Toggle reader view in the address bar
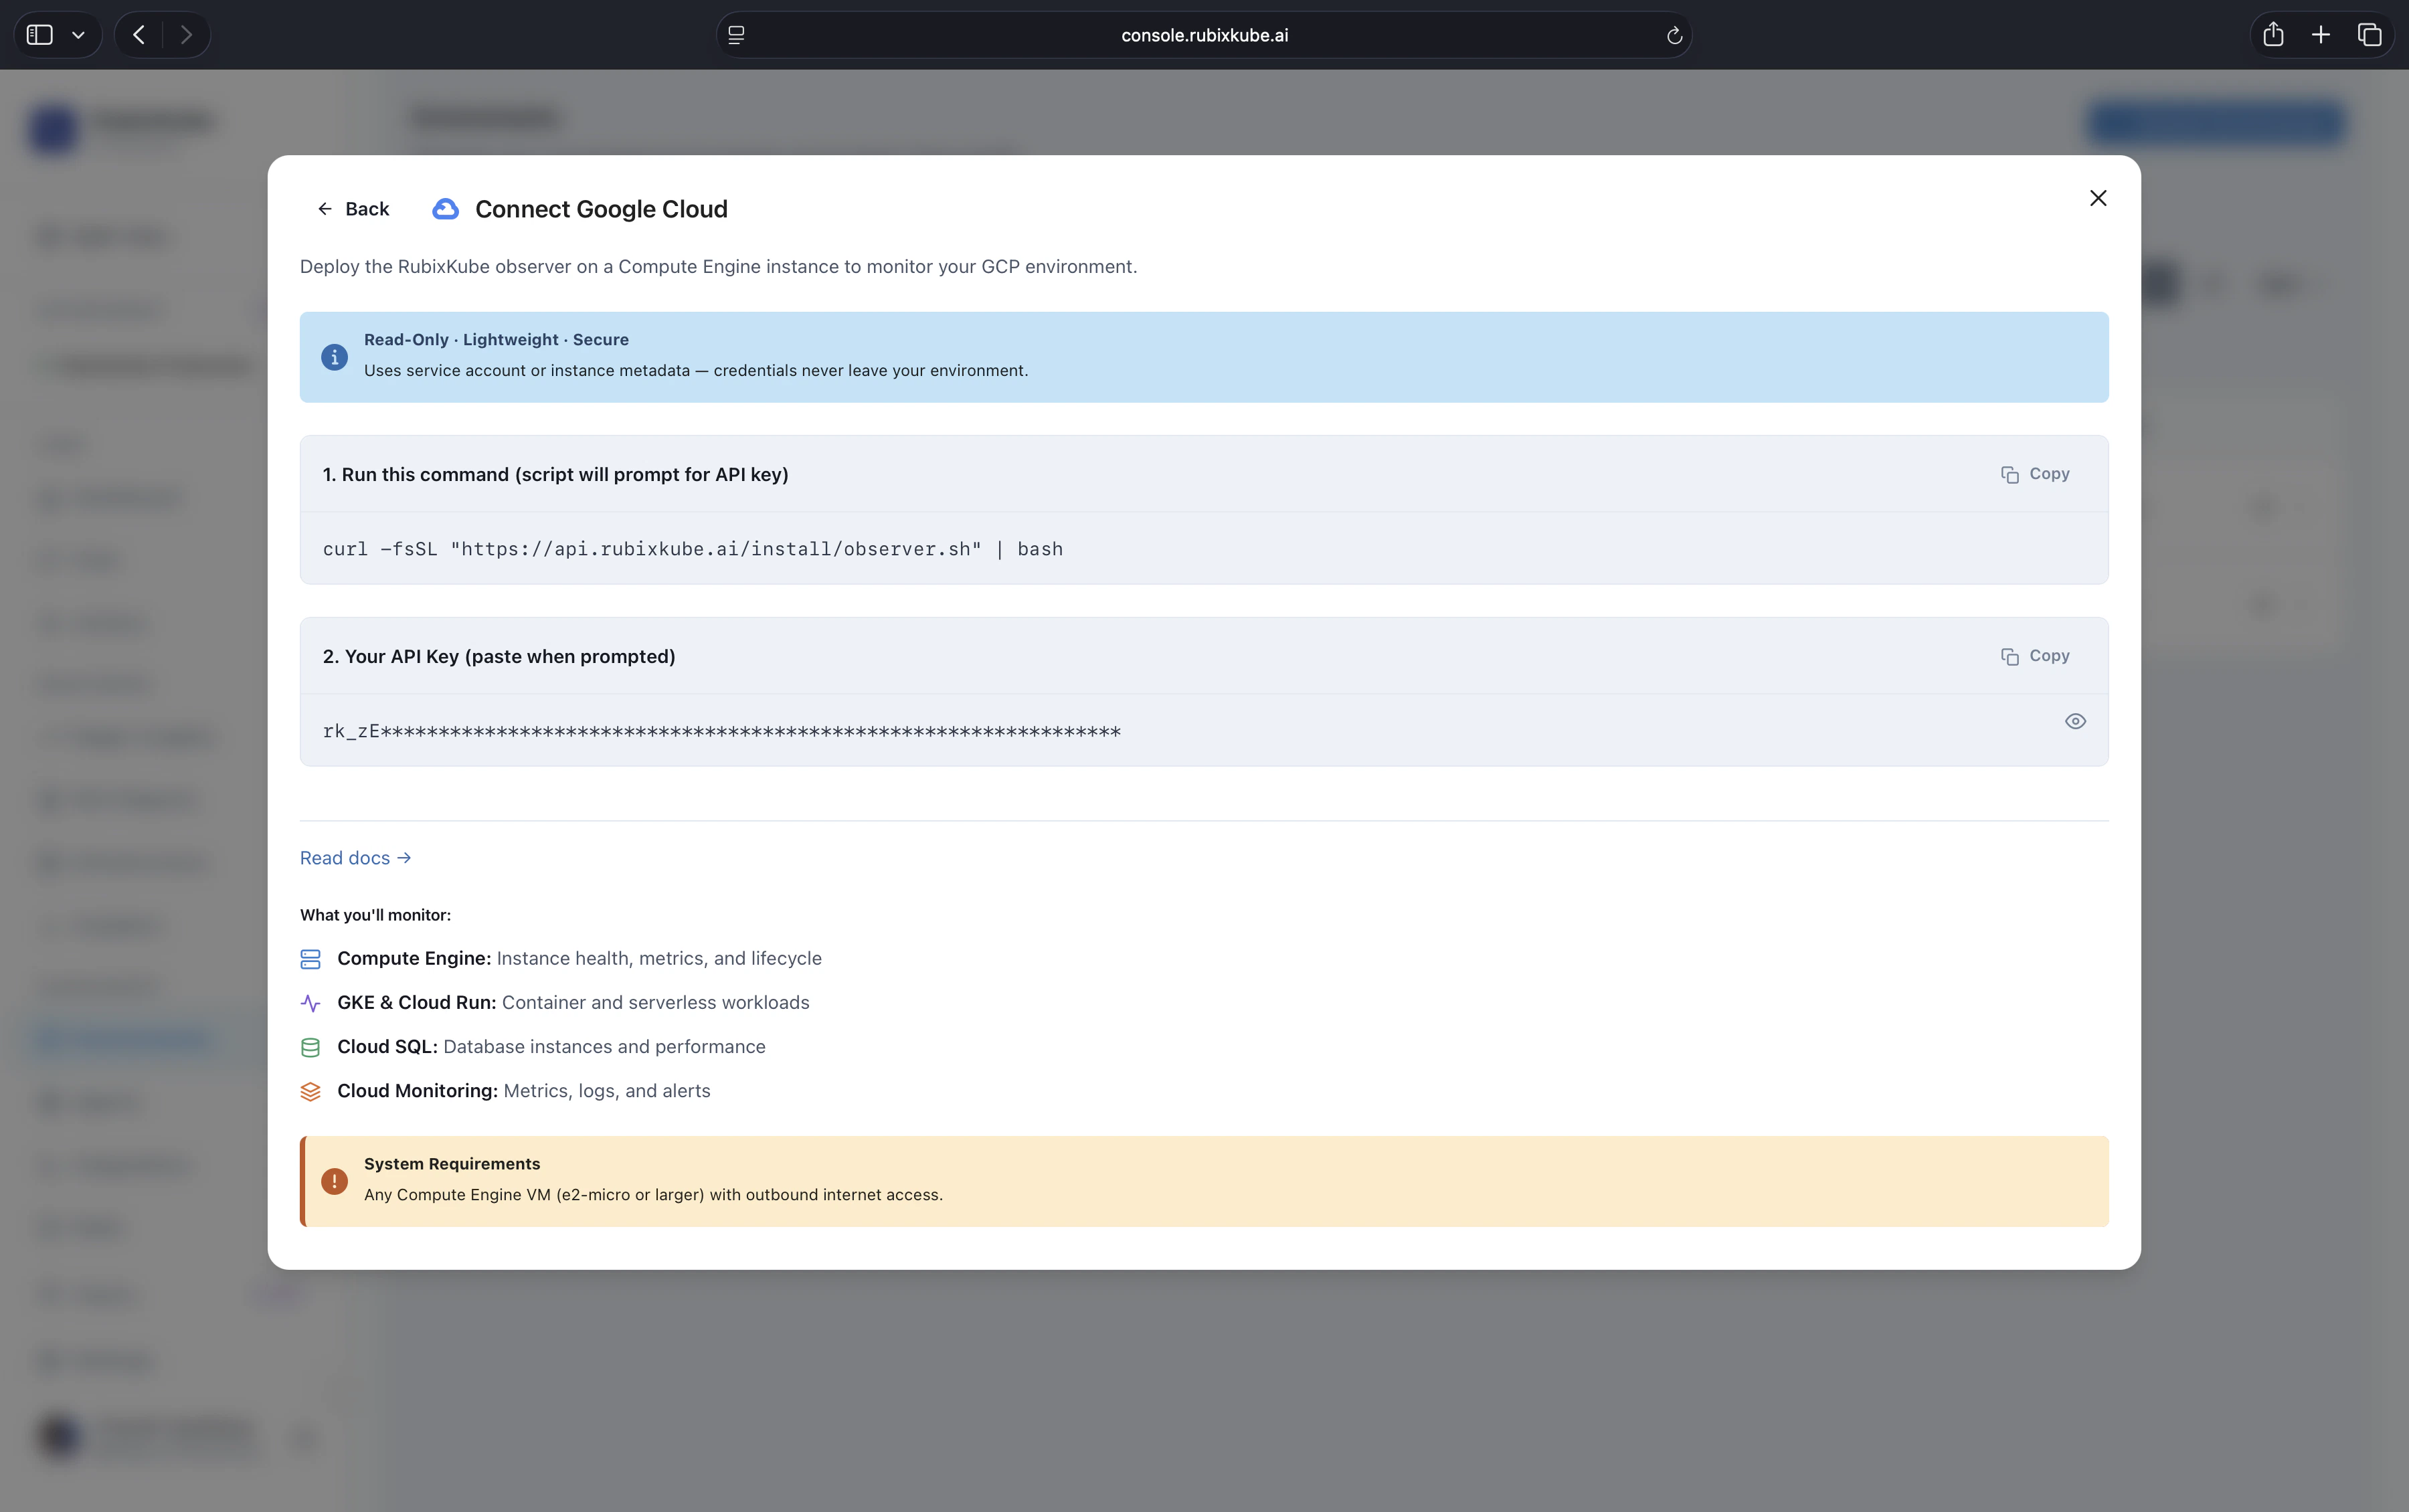Image resolution: width=2409 pixels, height=1512 pixels. (736, 35)
